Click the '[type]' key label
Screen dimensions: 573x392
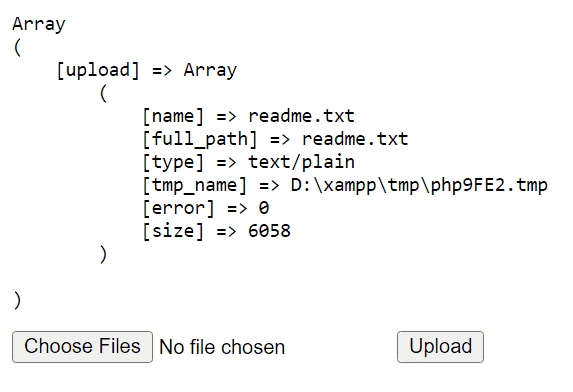tap(173, 162)
